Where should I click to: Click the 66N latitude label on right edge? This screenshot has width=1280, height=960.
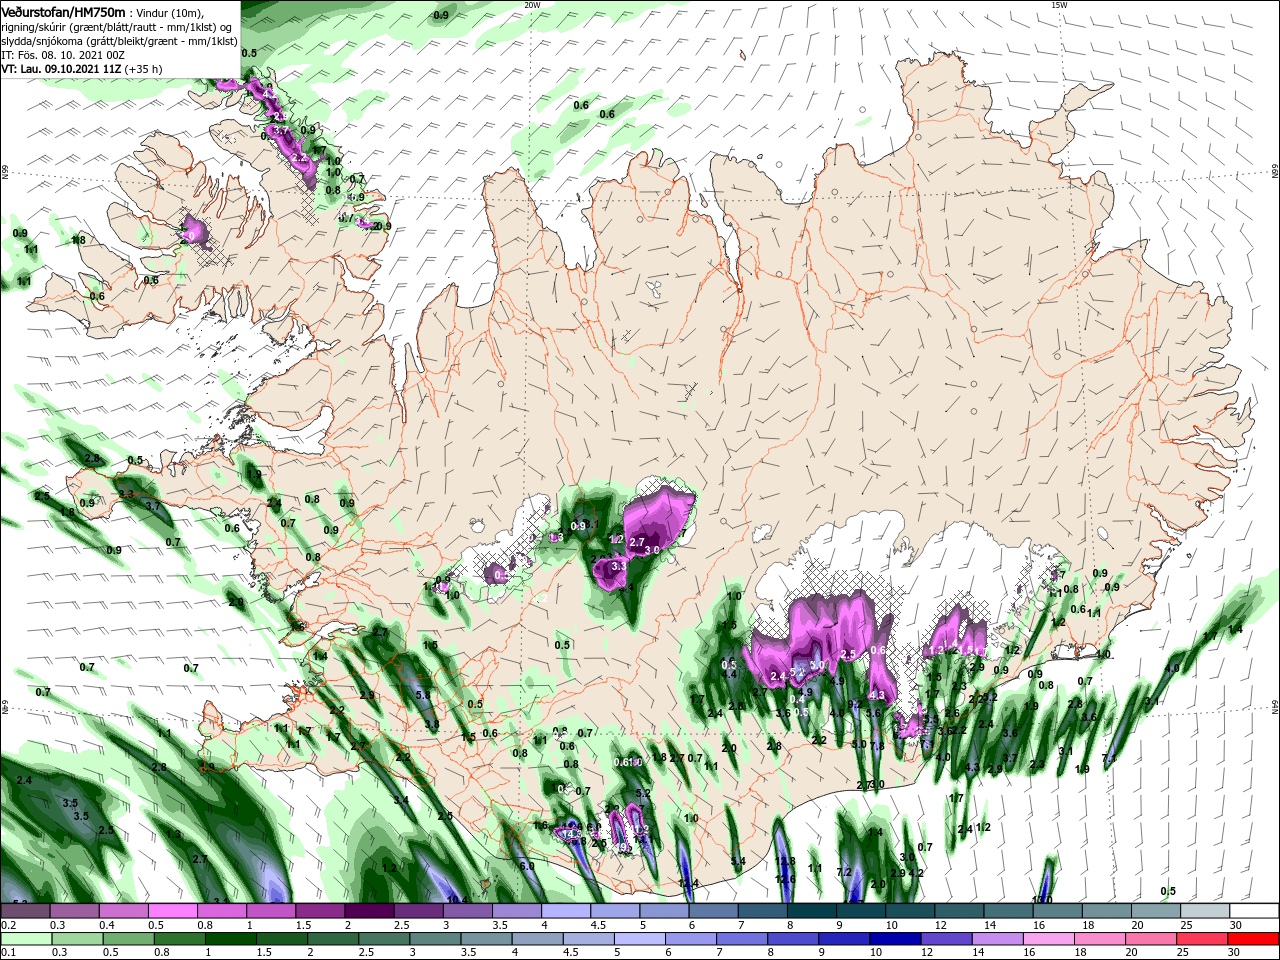click(1274, 172)
